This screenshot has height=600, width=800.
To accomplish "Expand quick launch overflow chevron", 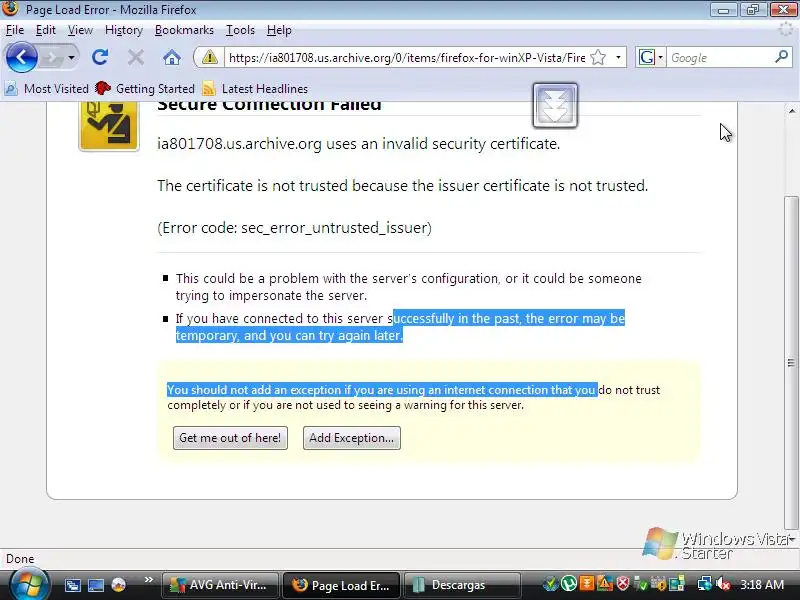I will [x=148, y=580].
